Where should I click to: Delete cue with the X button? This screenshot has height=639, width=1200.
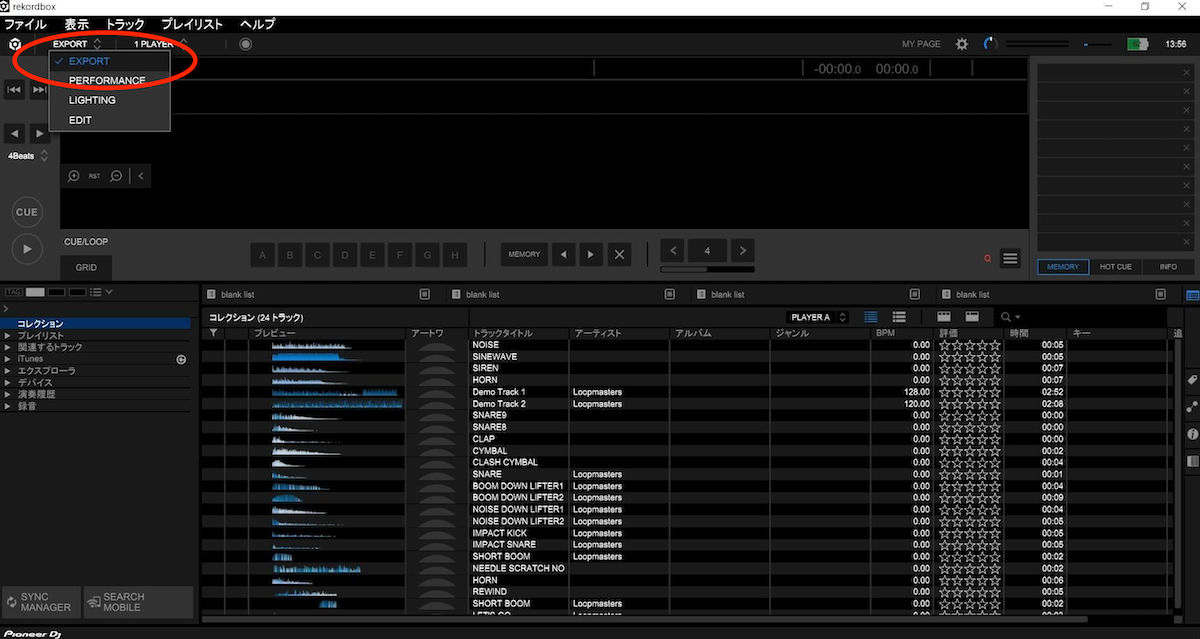point(619,255)
